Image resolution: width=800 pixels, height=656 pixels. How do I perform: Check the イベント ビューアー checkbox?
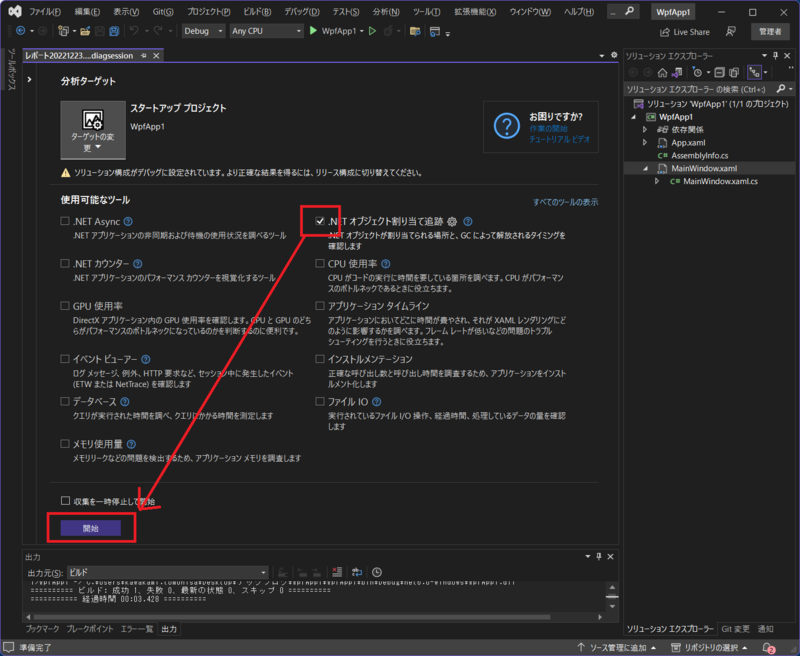[65, 359]
